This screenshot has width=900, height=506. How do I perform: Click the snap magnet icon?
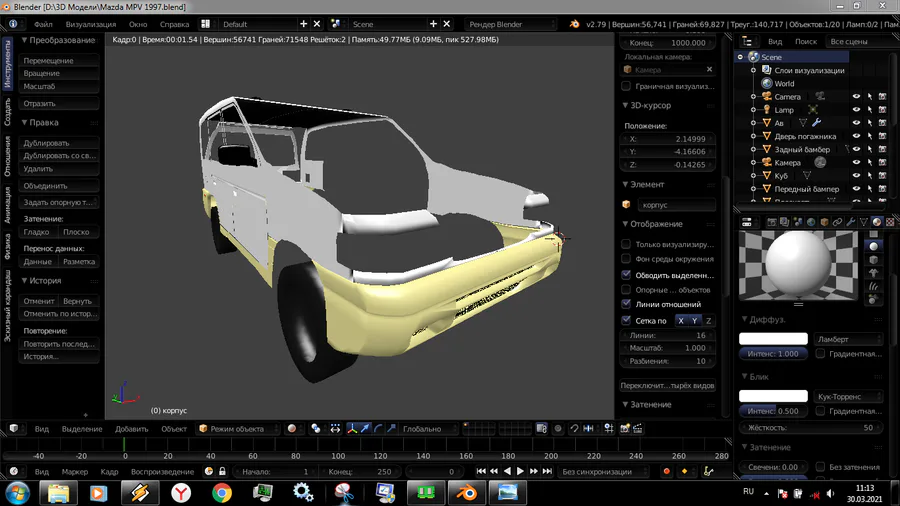point(574,429)
